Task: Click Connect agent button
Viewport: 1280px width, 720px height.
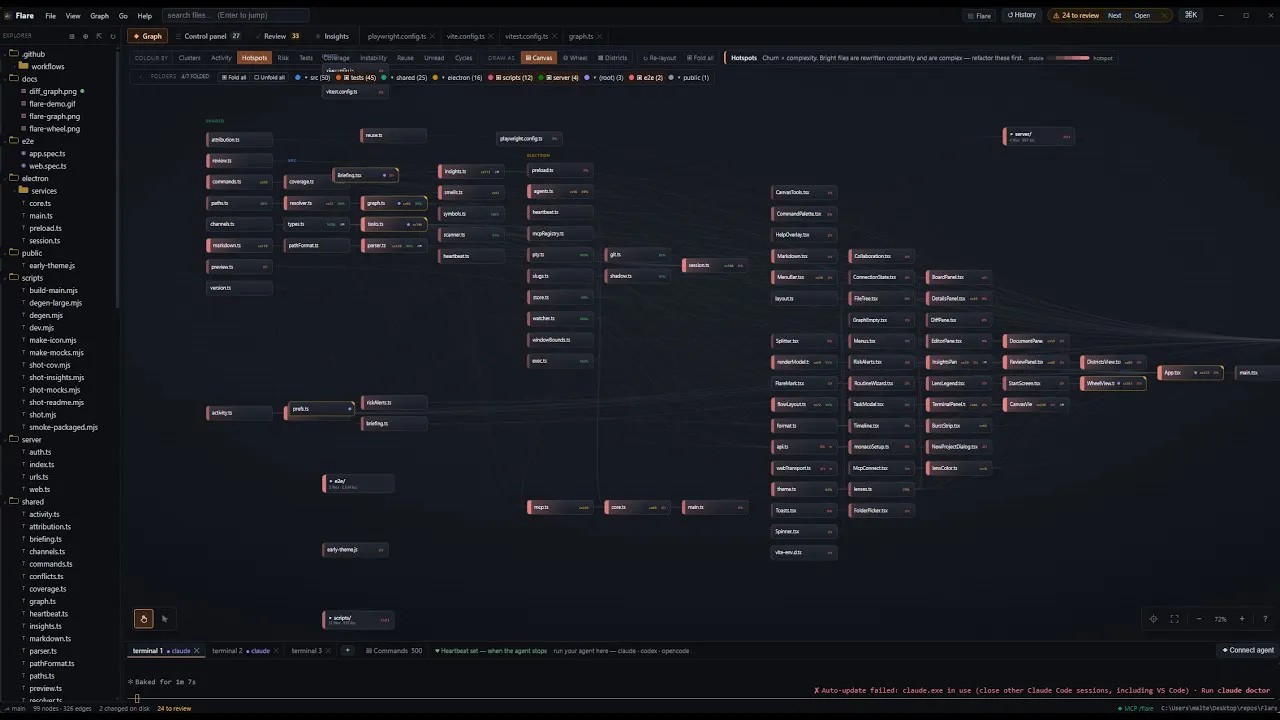Action: tap(1247, 650)
